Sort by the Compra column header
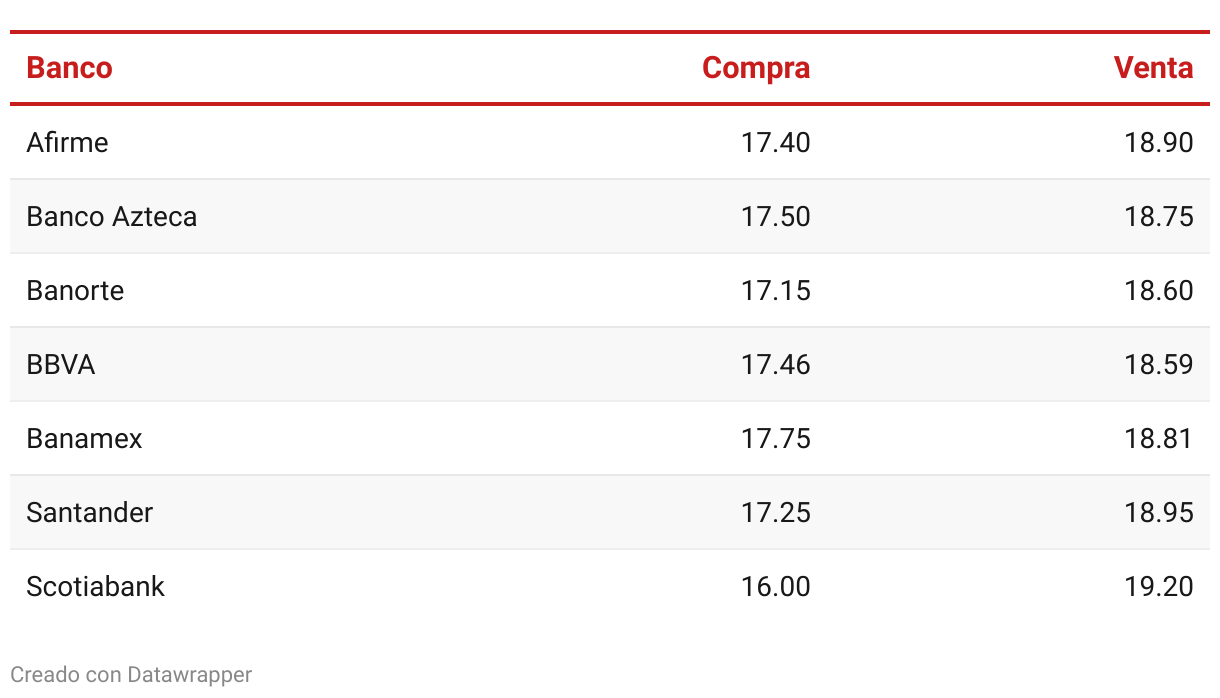The image size is (1220, 698). [x=756, y=68]
